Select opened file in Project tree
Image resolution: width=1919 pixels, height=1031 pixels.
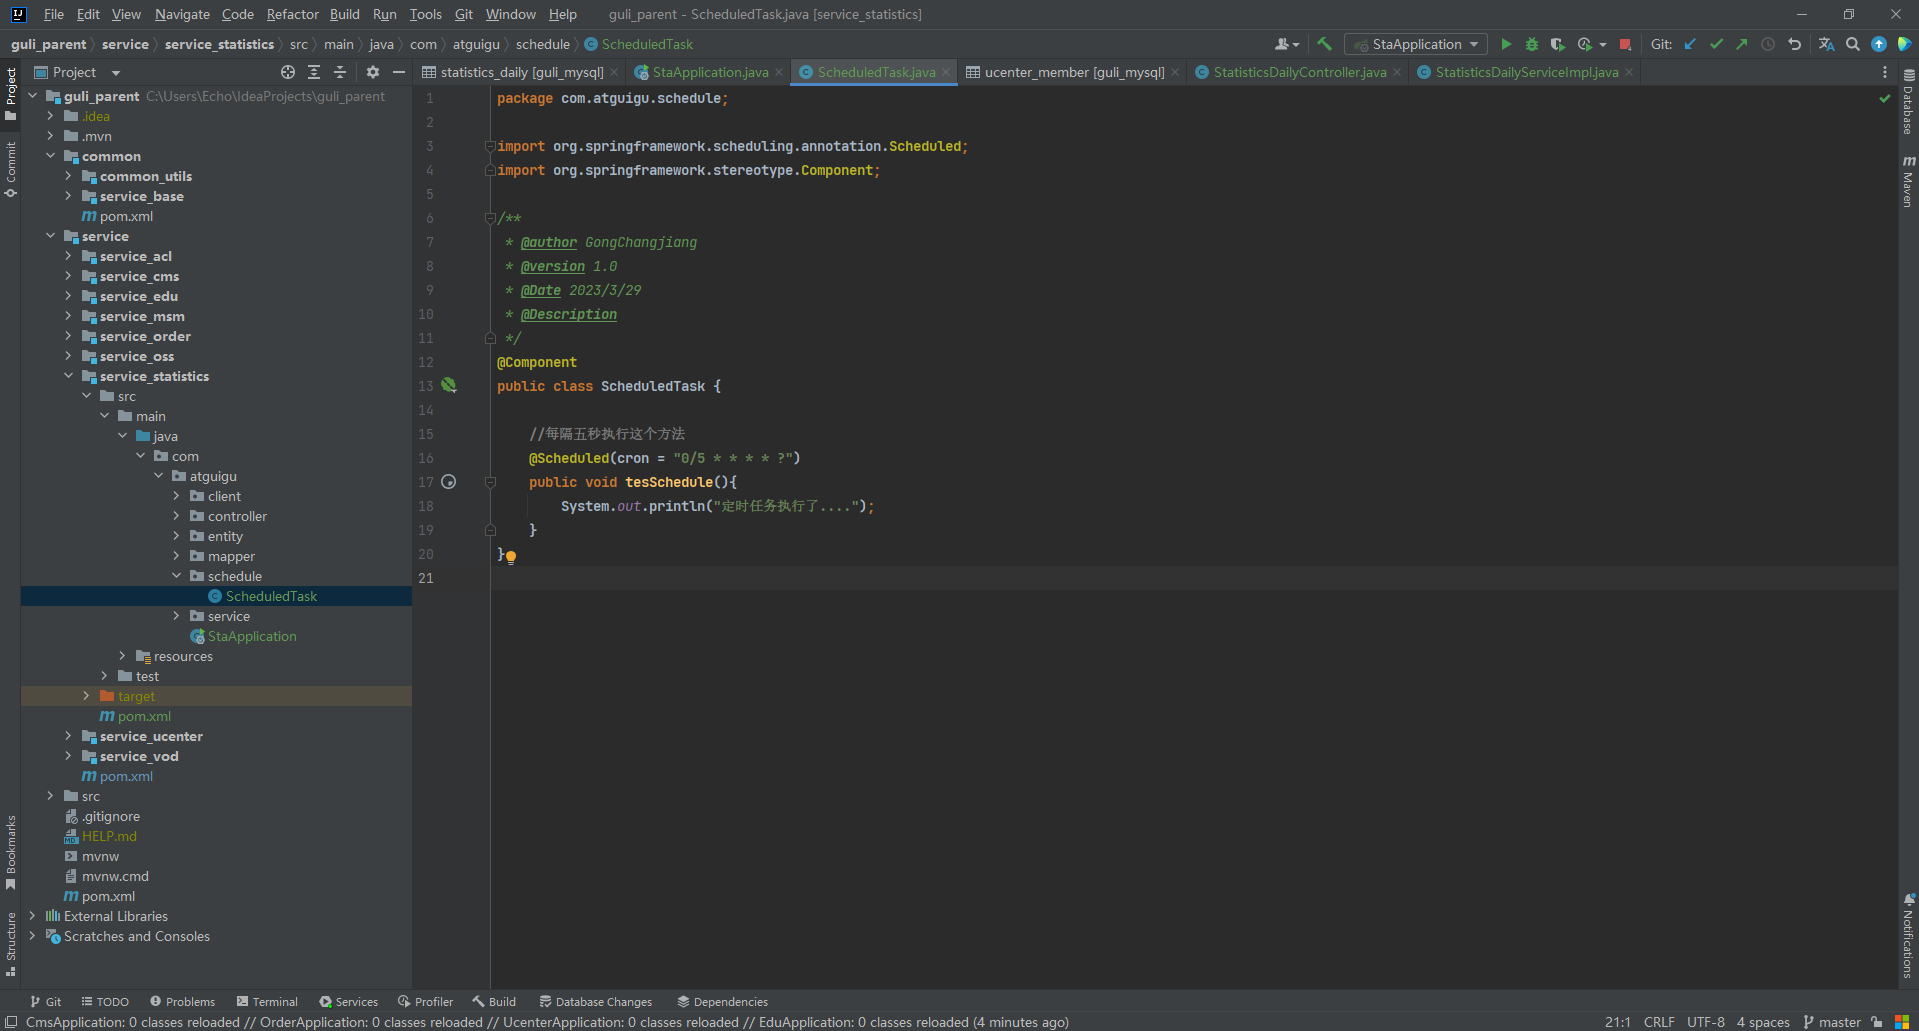pyautogui.click(x=288, y=72)
